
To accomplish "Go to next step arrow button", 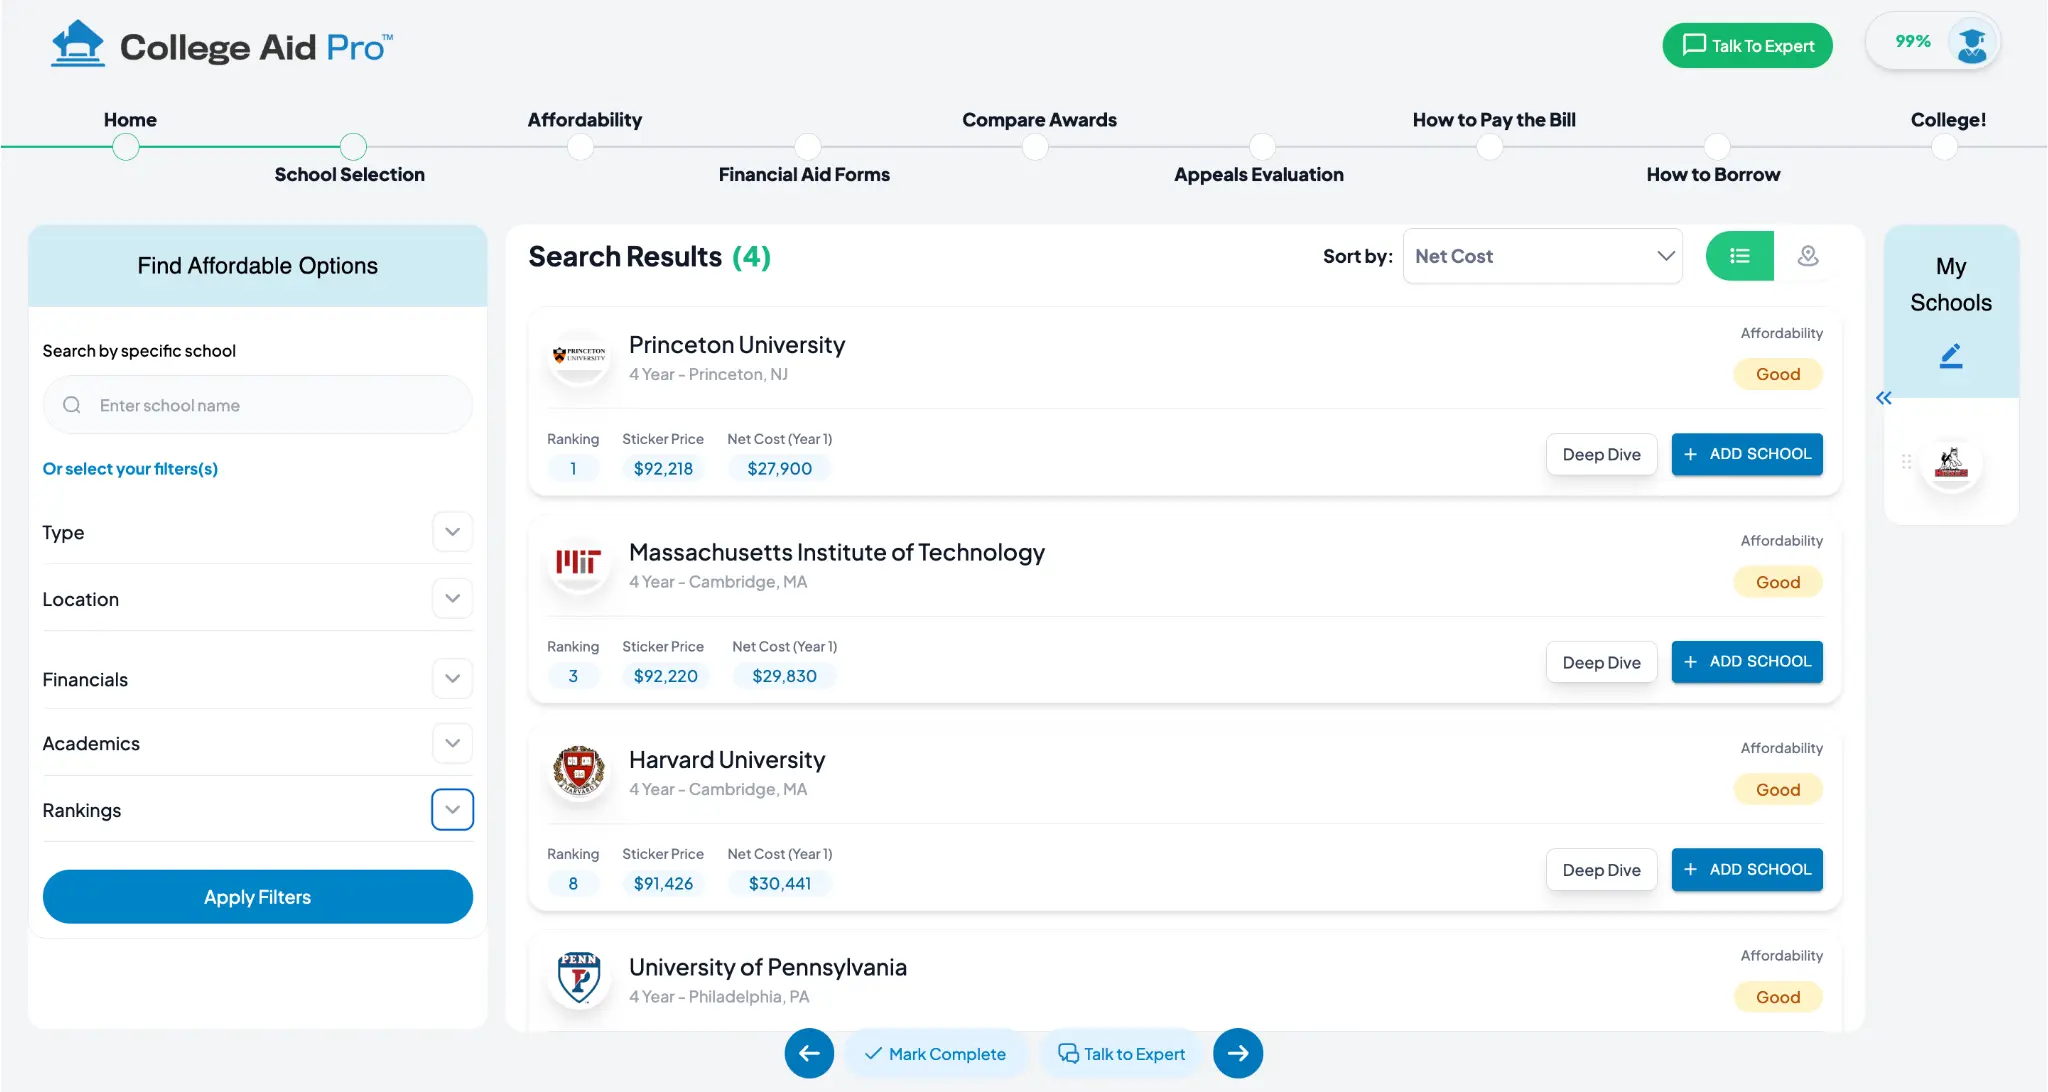I will (x=1238, y=1053).
